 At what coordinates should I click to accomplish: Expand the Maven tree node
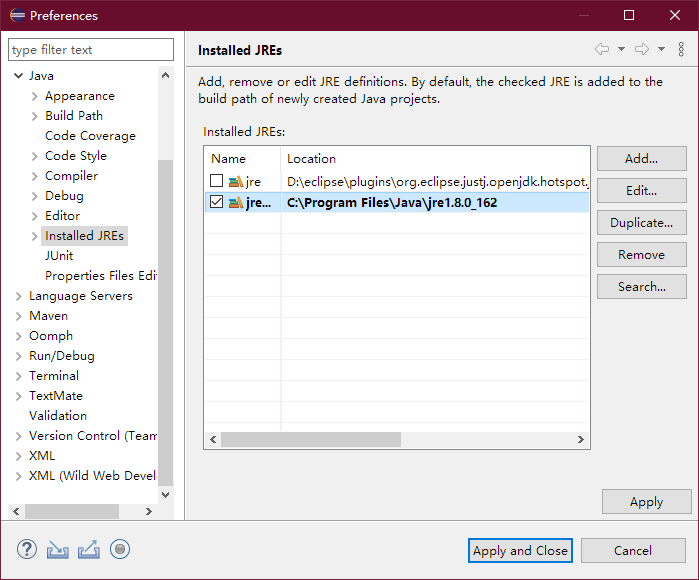19,316
